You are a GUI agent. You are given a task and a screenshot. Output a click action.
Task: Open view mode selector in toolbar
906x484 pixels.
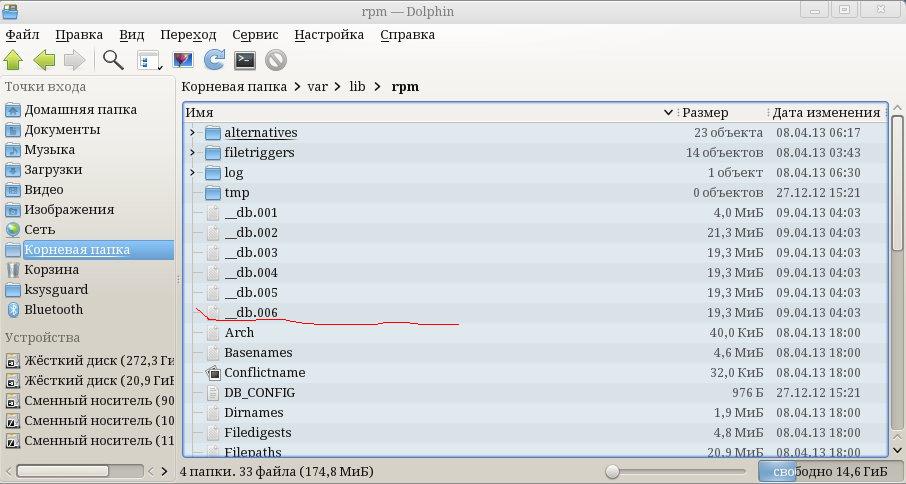click(x=150, y=61)
